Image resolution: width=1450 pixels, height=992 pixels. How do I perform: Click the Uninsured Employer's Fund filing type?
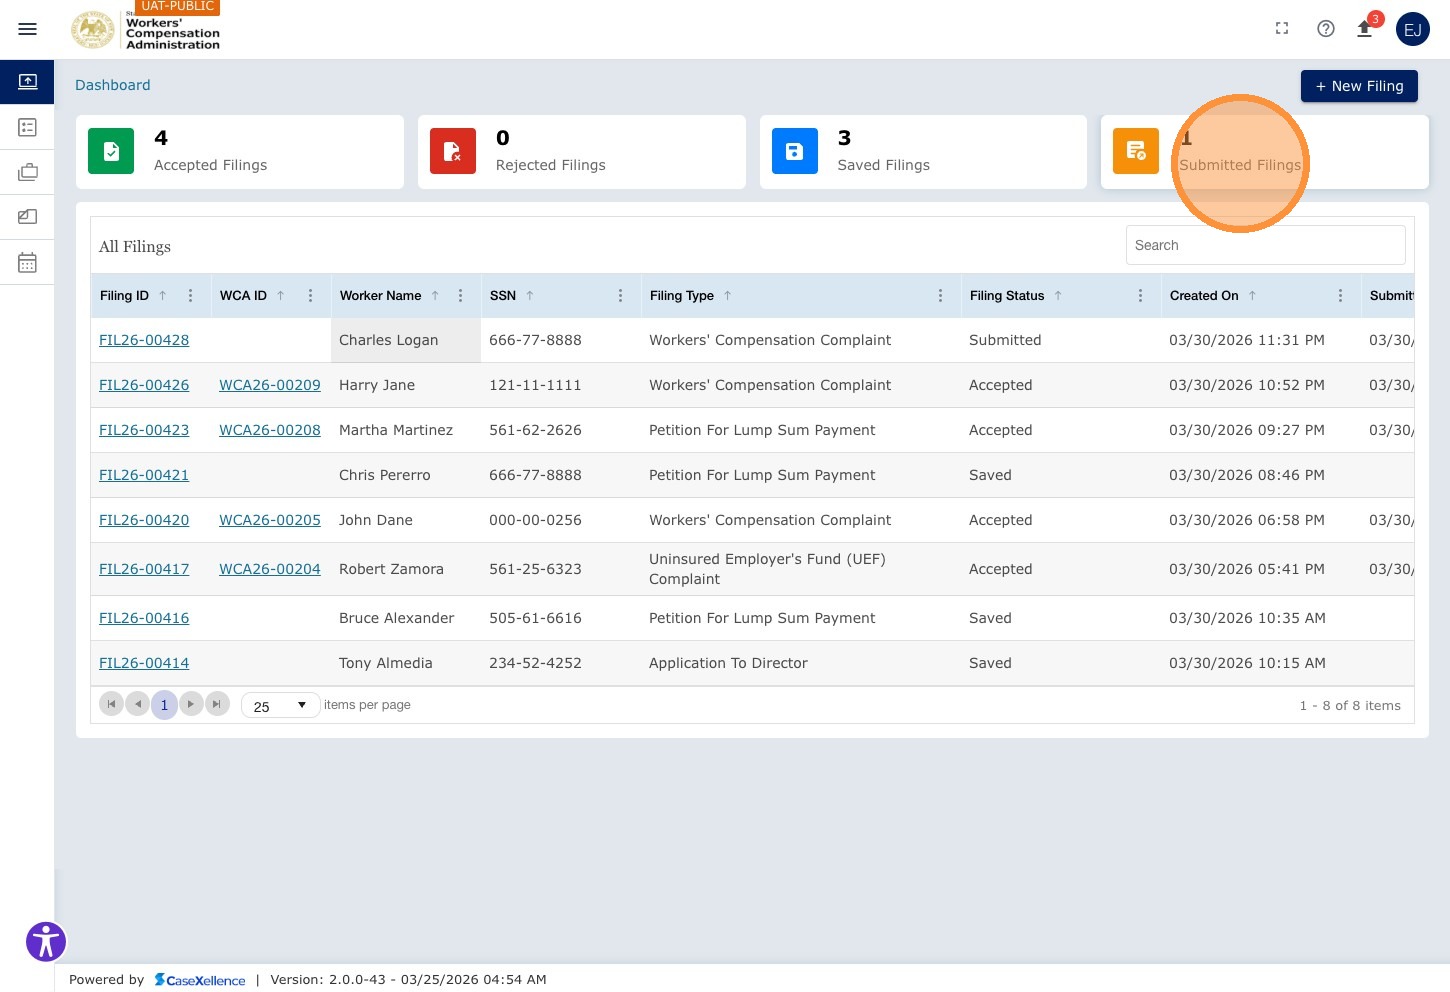pyautogui.click(x=767, y=569)
